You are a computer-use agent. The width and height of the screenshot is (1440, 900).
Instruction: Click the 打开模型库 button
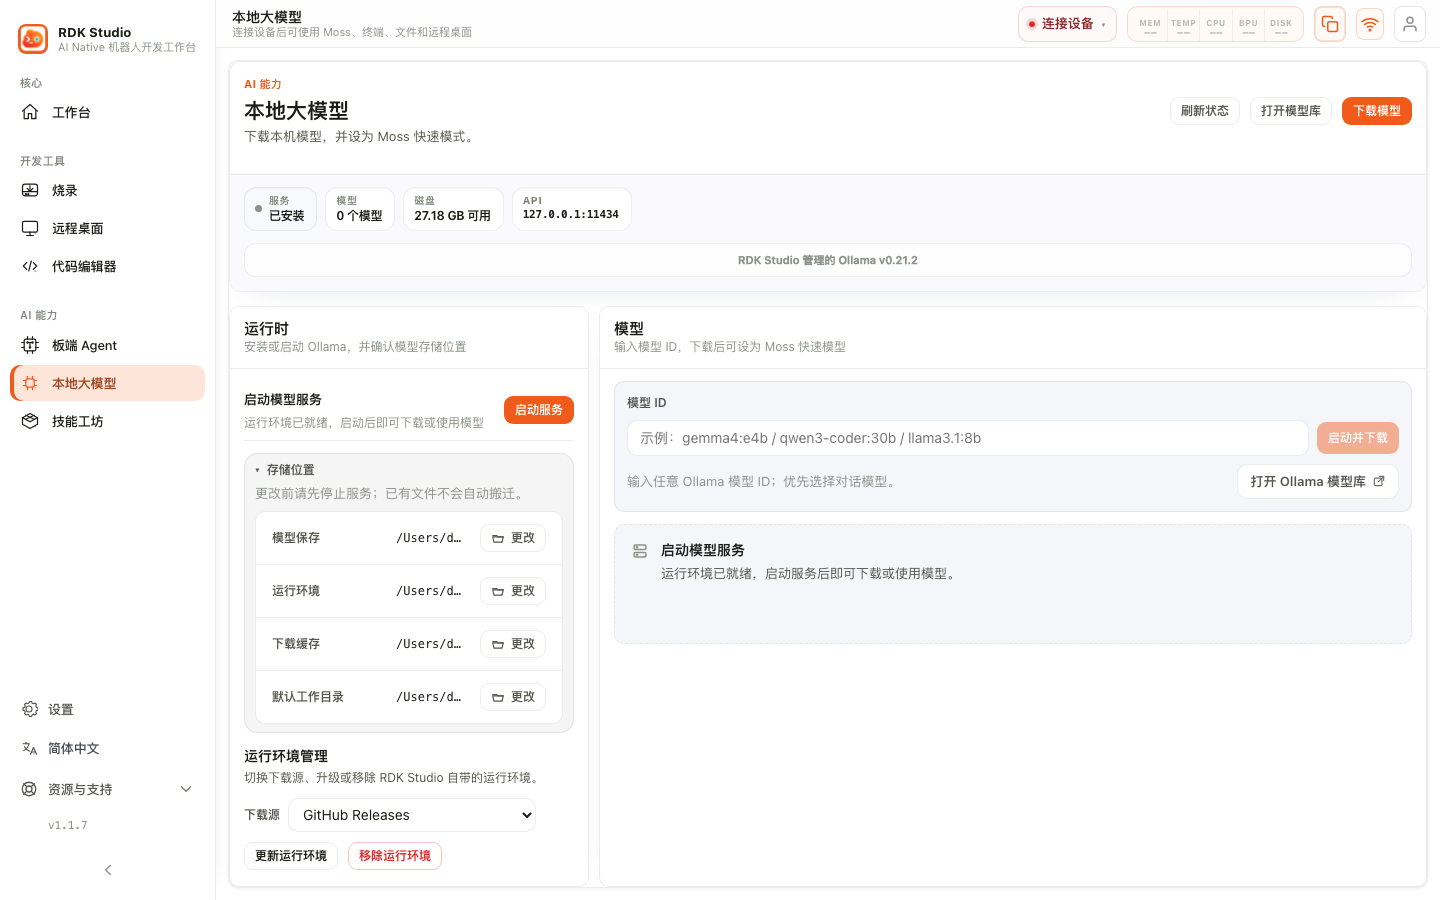pyautogui.click(x=1291, y=111)
